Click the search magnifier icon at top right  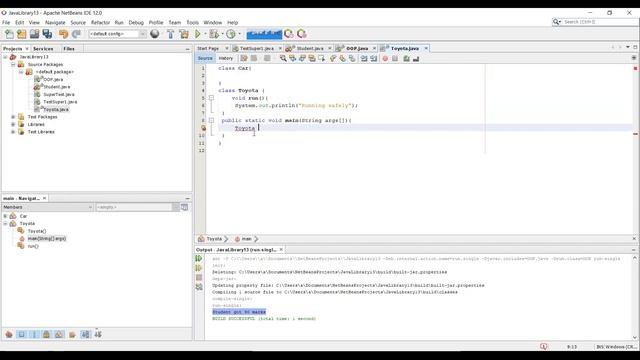click(x=556, y=22)
